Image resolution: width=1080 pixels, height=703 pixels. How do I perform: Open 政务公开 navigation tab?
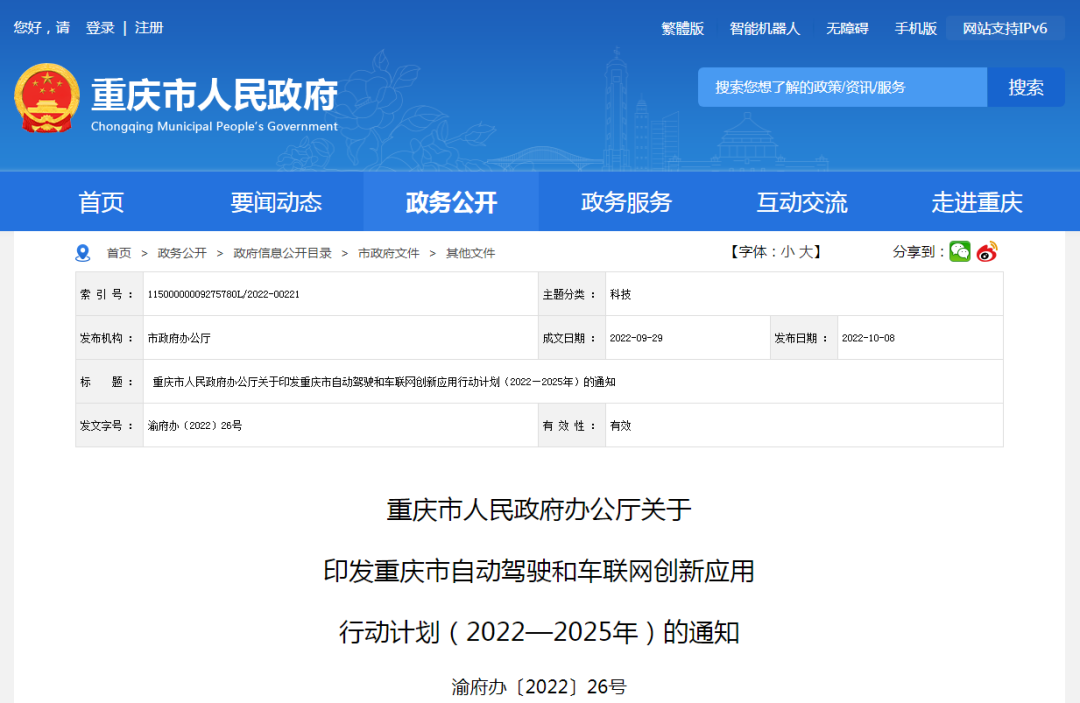(x=451, y=203)
